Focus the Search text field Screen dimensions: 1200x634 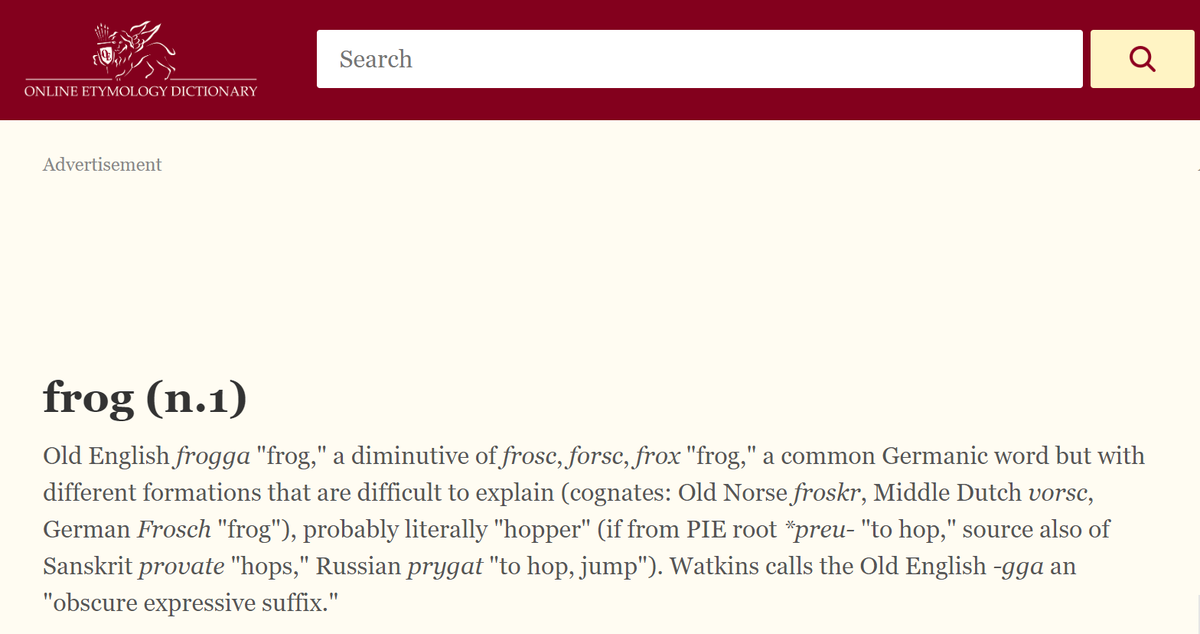click(x=700, y=59)
